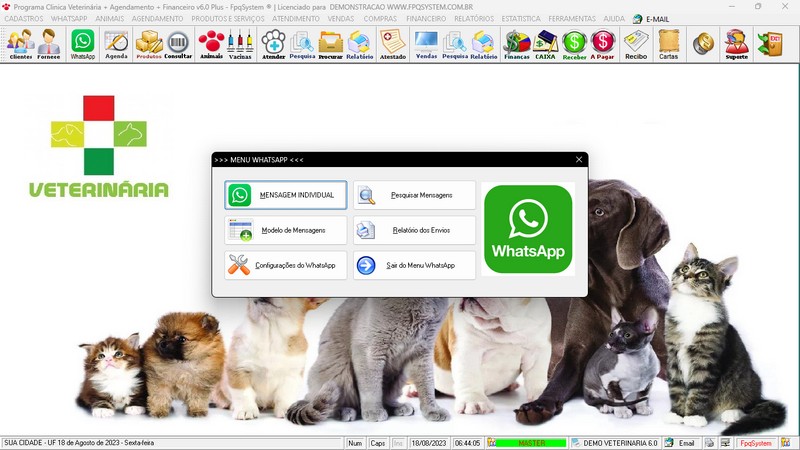
Task: Click the 18/08/2023 date status field
Action: [x=429, y=443]
